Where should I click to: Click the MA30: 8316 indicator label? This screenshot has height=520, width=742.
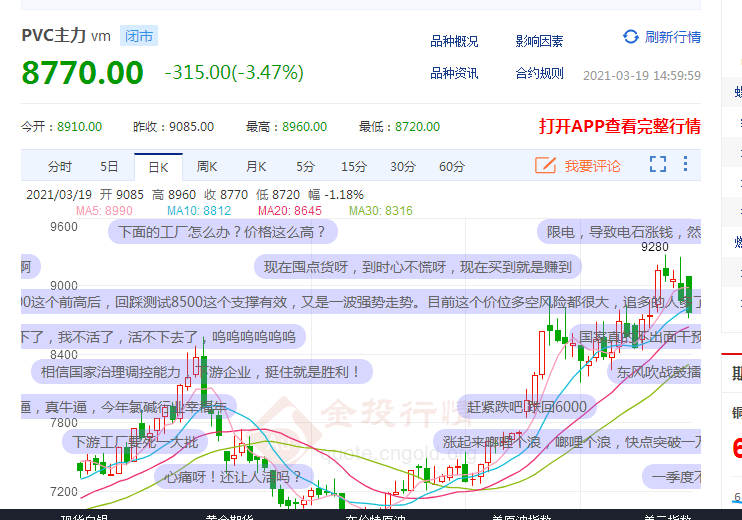(380, 211)
